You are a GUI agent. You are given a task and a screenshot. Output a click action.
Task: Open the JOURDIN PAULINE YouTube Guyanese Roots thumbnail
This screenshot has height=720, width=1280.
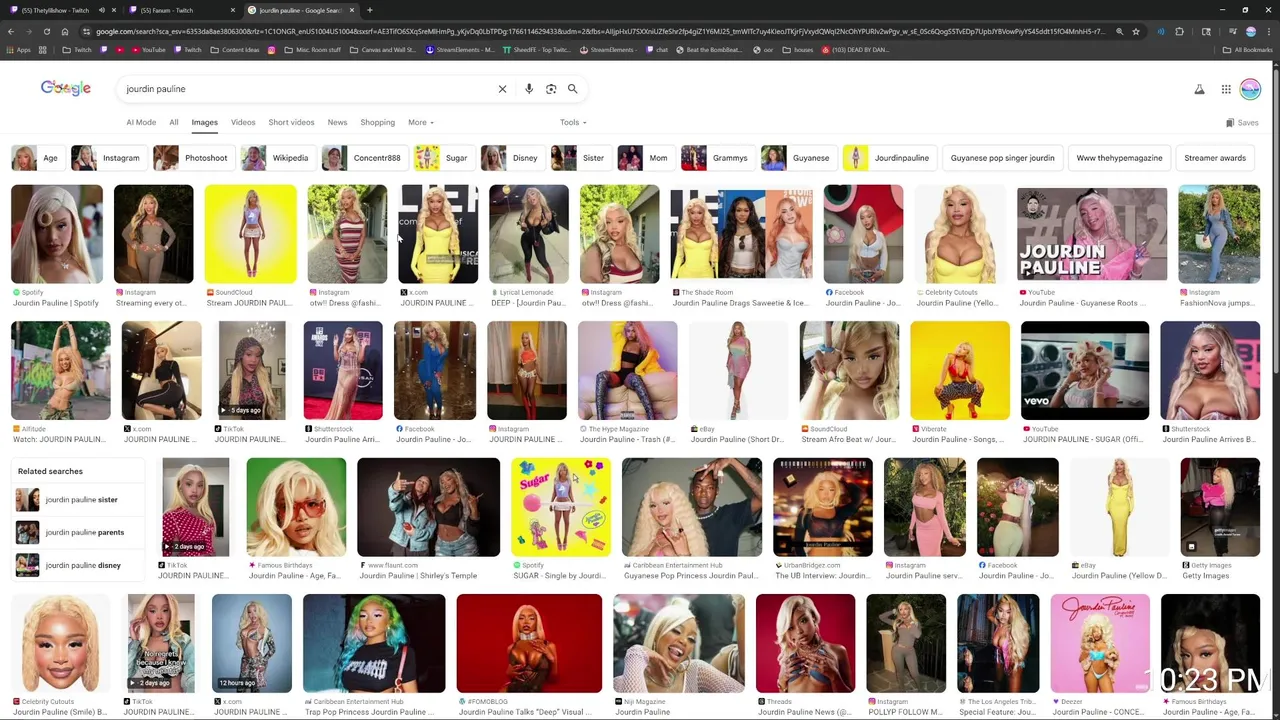(x=1092, y=234)
